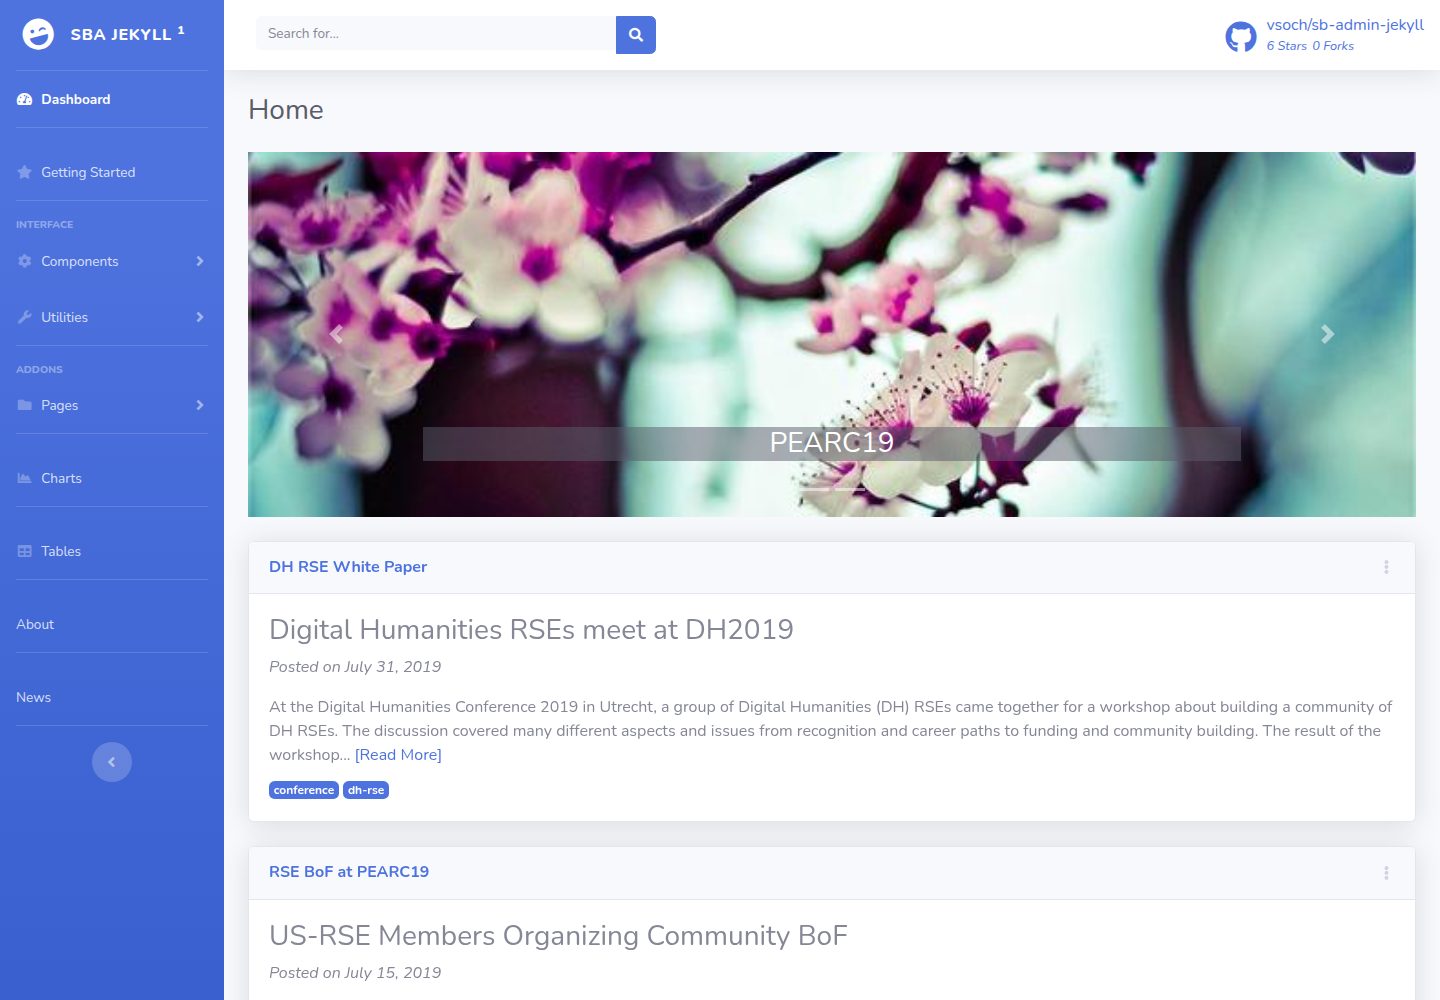Viewport: 1440px width, 1000px height.
Task: Click the Charts bar-graph icon
Action: [x=25, y=478]
